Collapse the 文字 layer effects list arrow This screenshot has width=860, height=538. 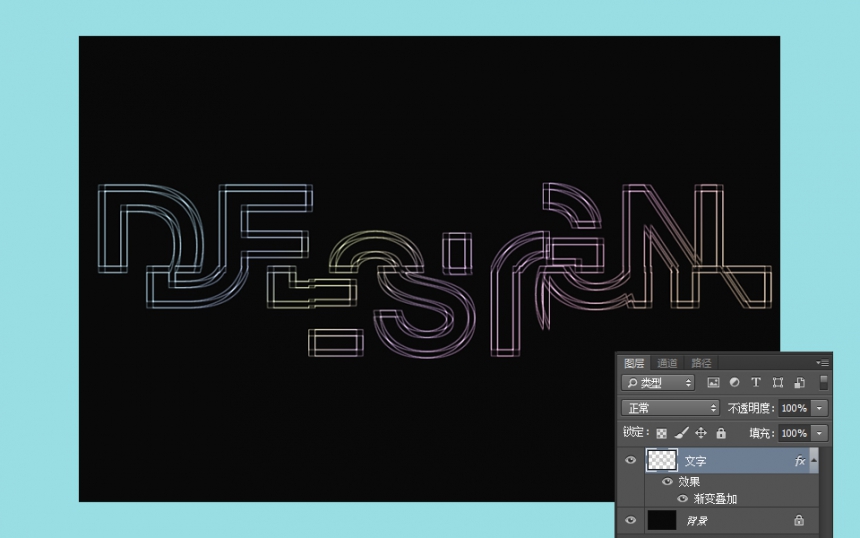coord(814,460)
